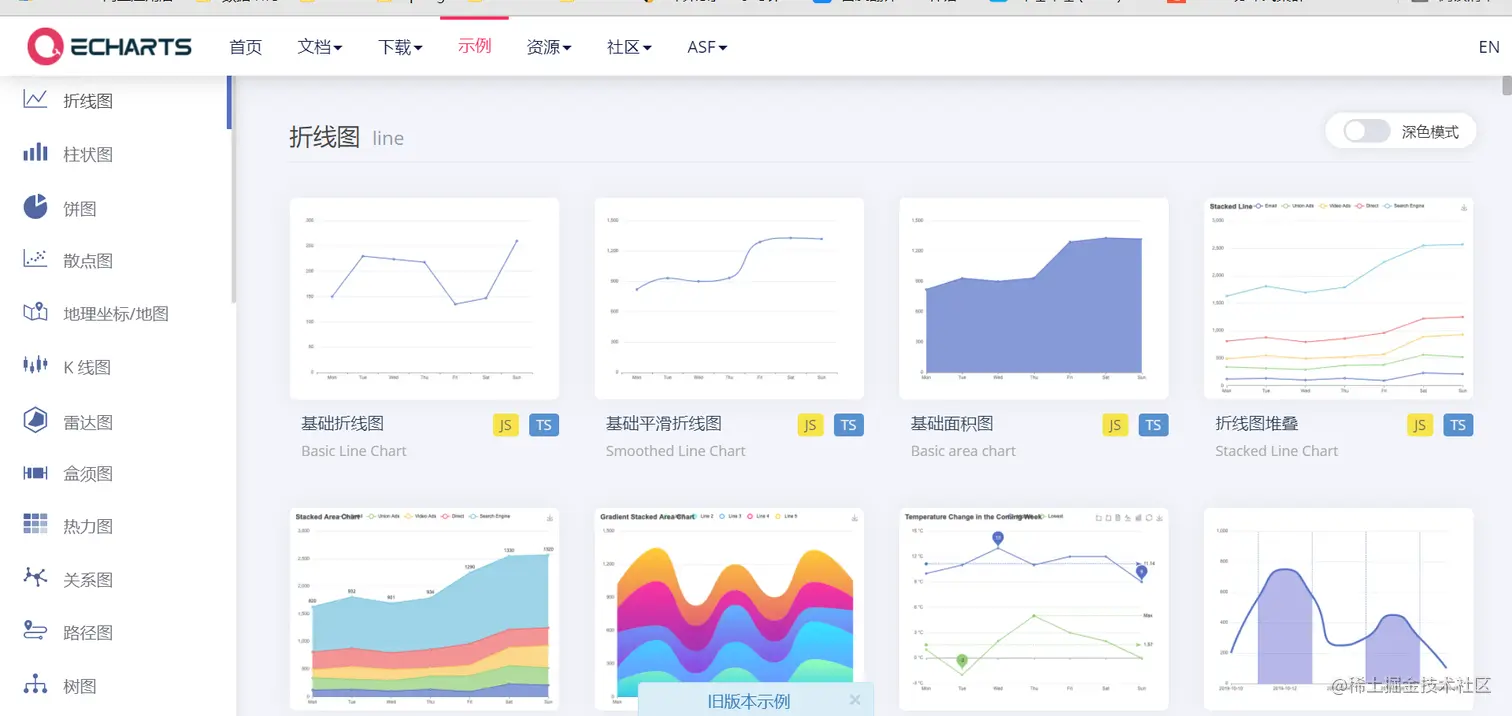Open TS version of 基础面积图
The image size is (1512, 716).
click(x=1154, y=425)
